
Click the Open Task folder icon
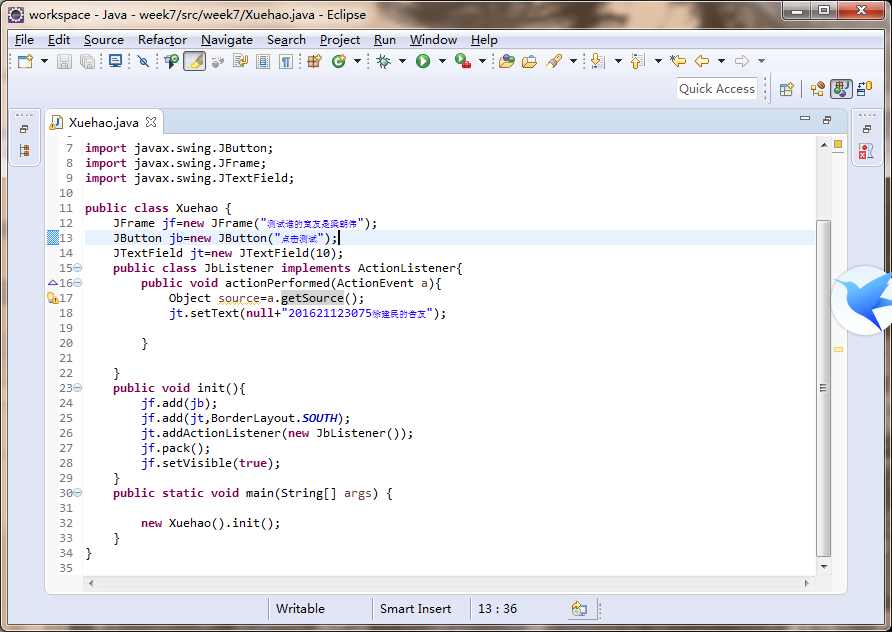529,61
